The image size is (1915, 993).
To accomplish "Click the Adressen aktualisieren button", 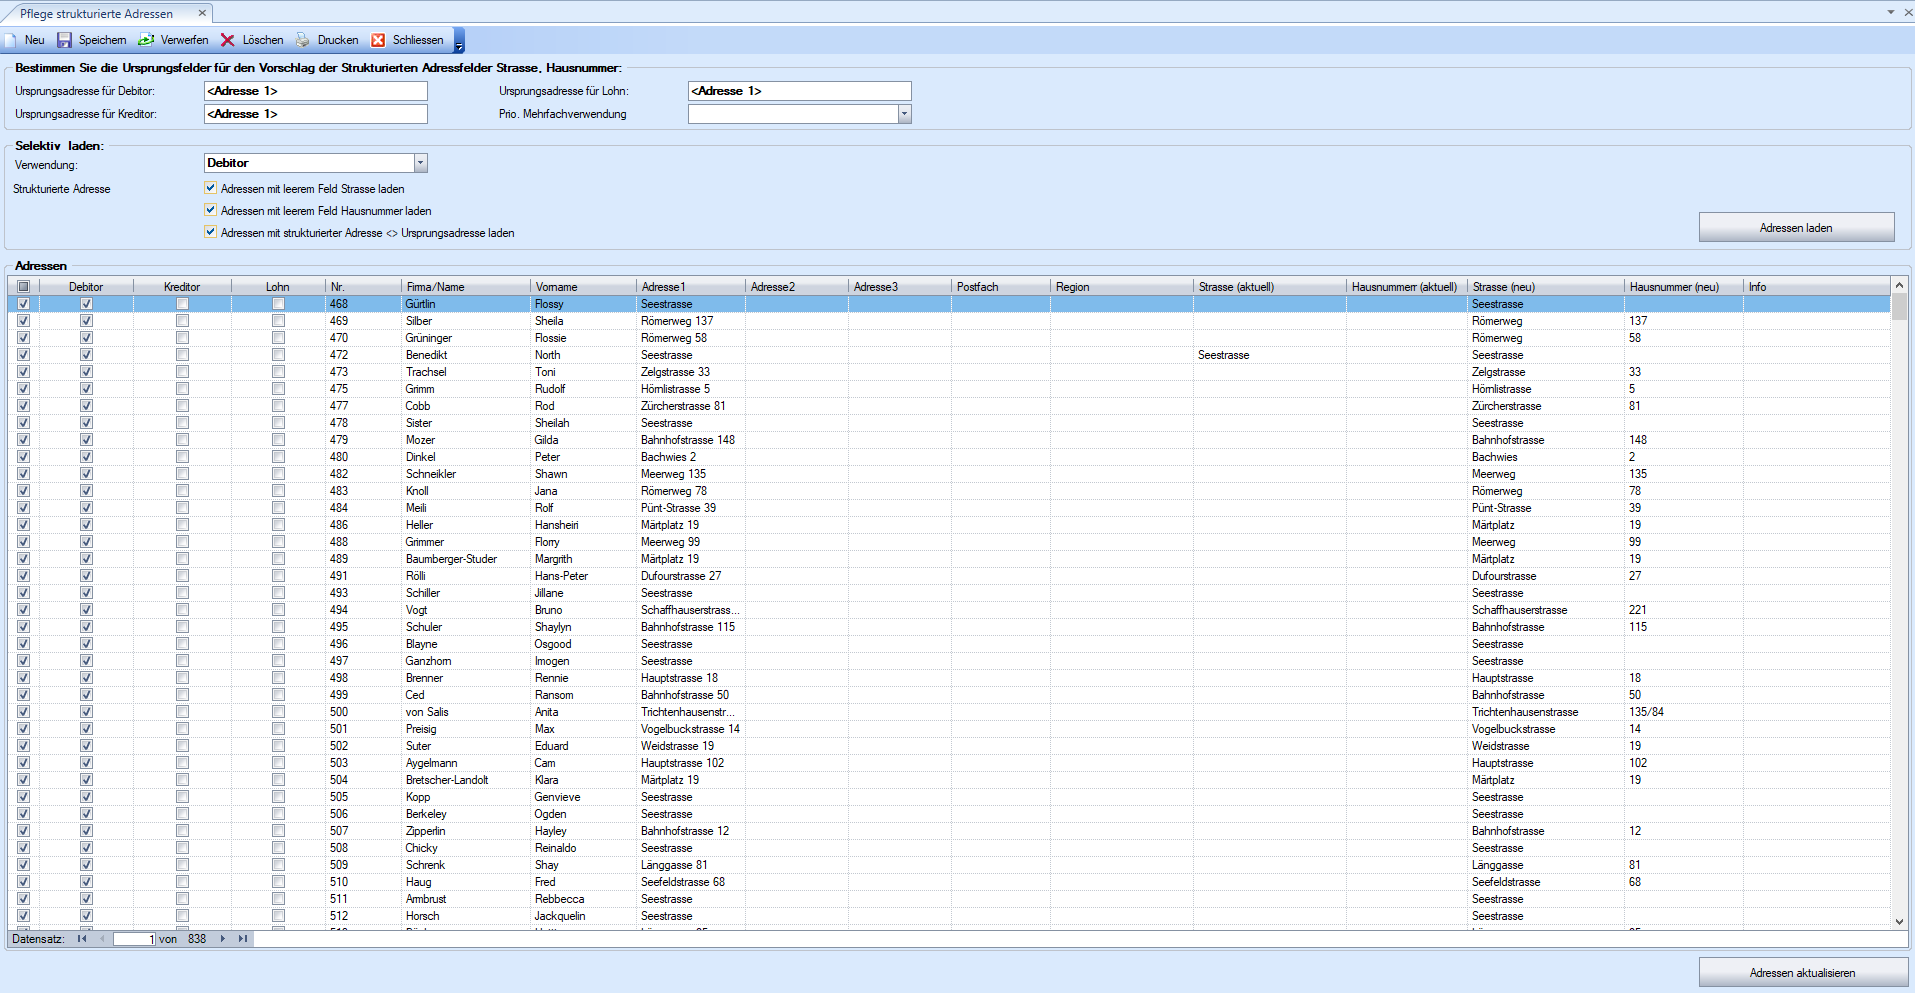I will 1802,972.
